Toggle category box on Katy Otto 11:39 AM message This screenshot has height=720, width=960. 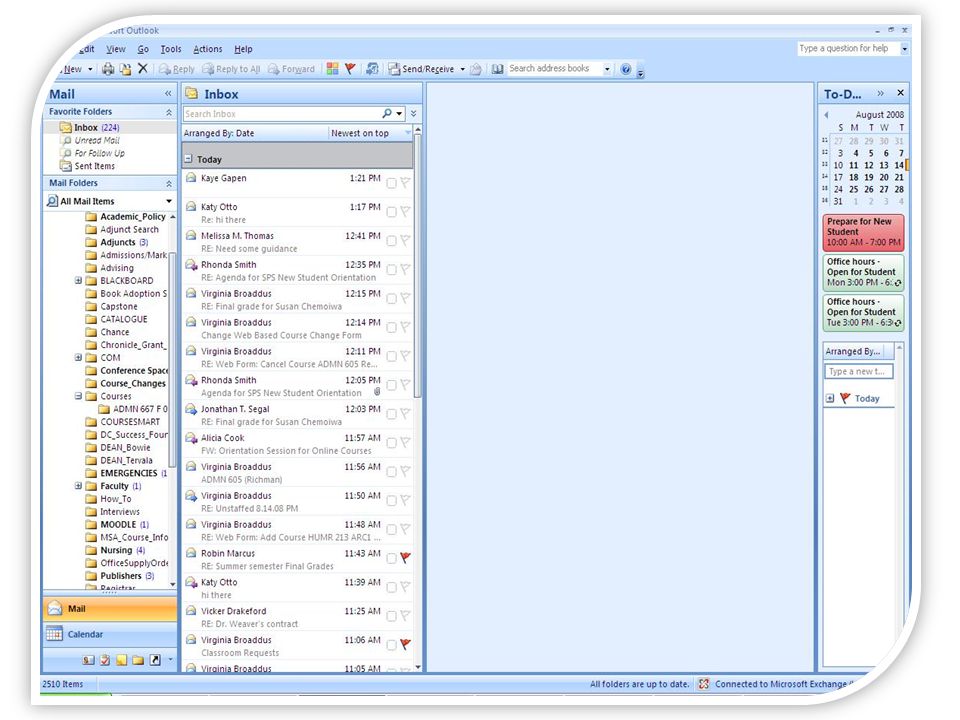pos(391,587)
